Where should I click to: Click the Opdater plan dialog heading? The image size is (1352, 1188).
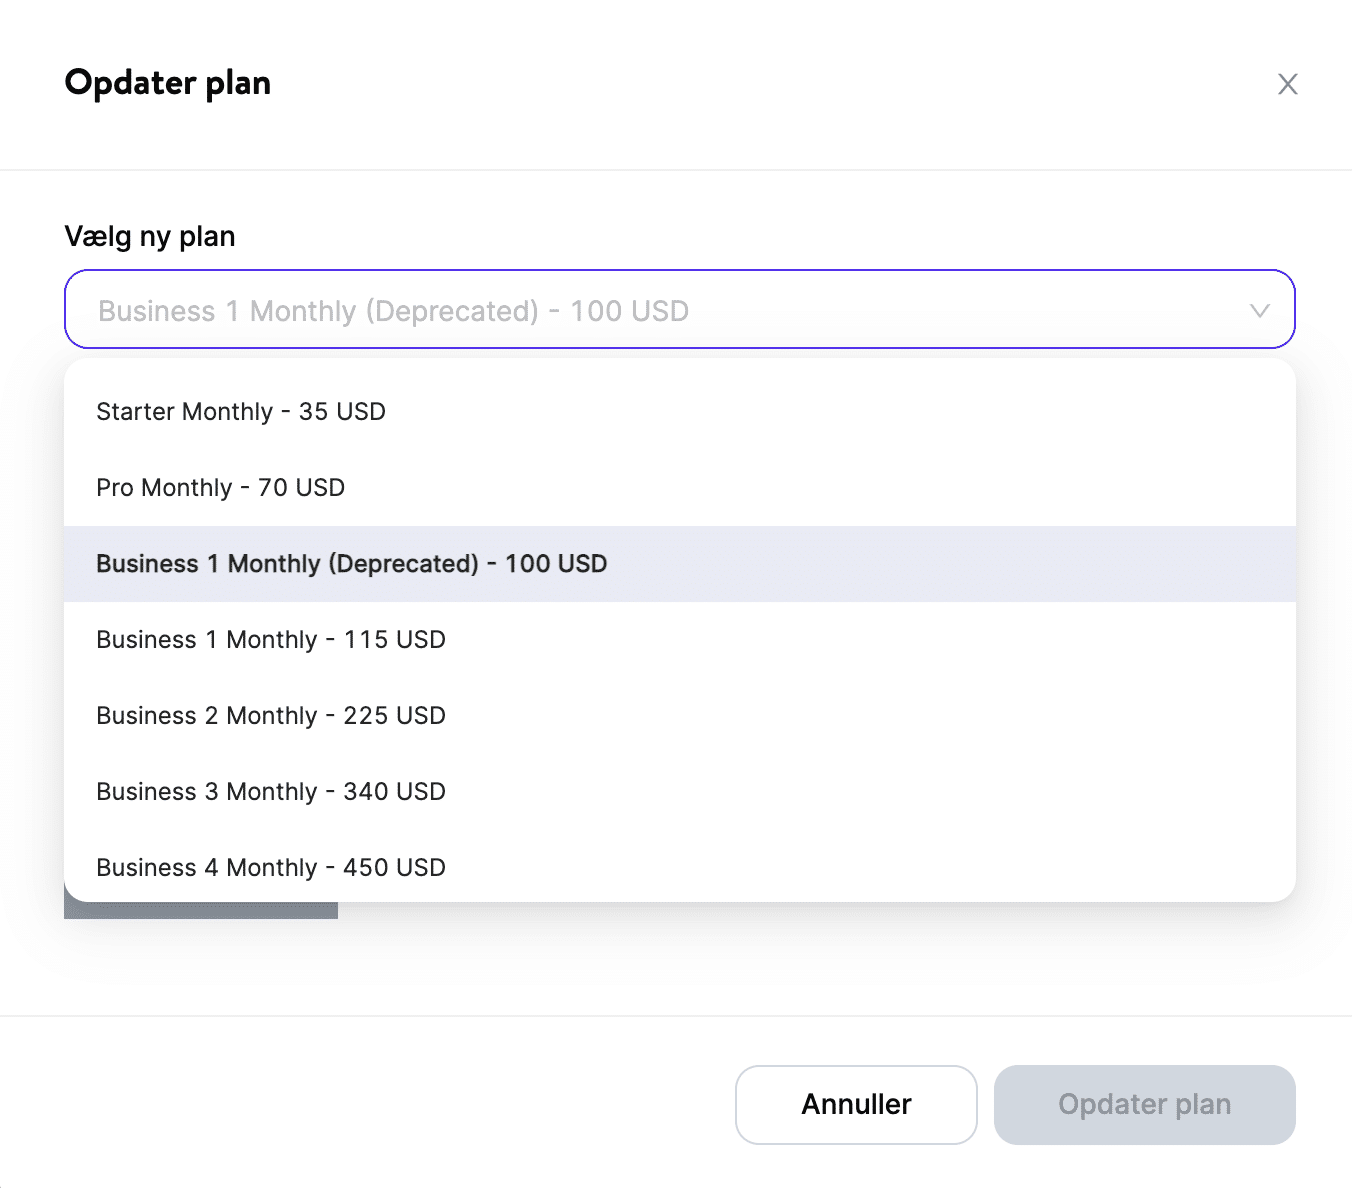pos(168,83)
